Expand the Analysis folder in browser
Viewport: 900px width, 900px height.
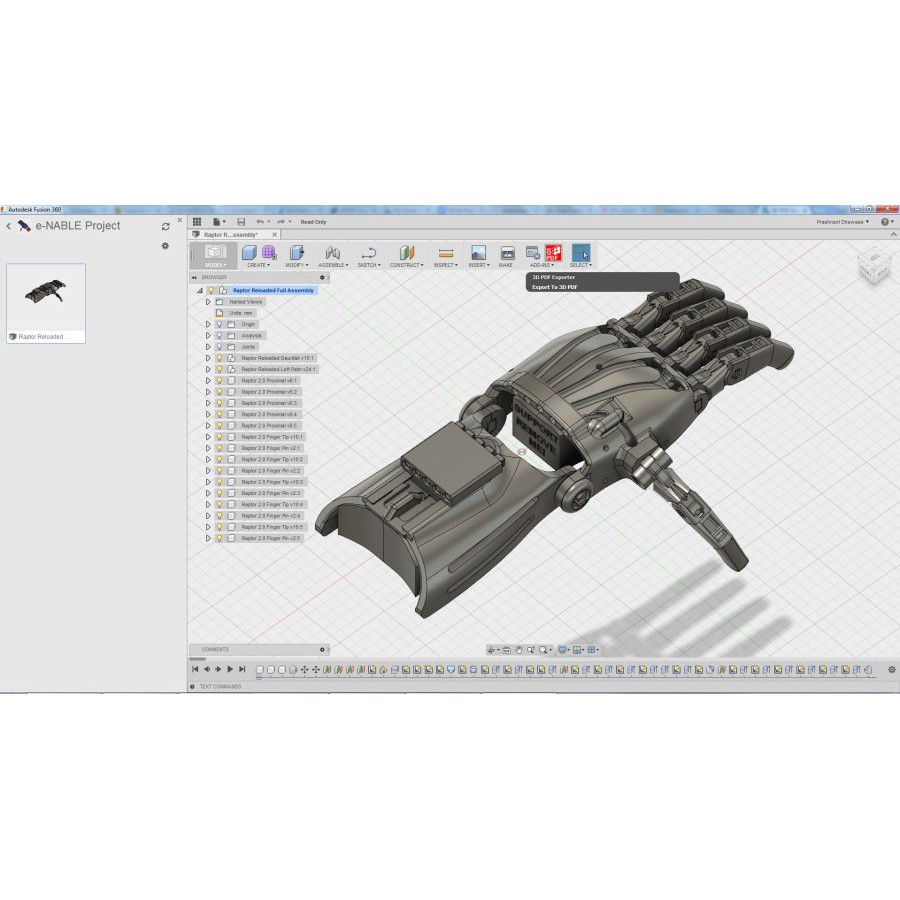[208, 335]
